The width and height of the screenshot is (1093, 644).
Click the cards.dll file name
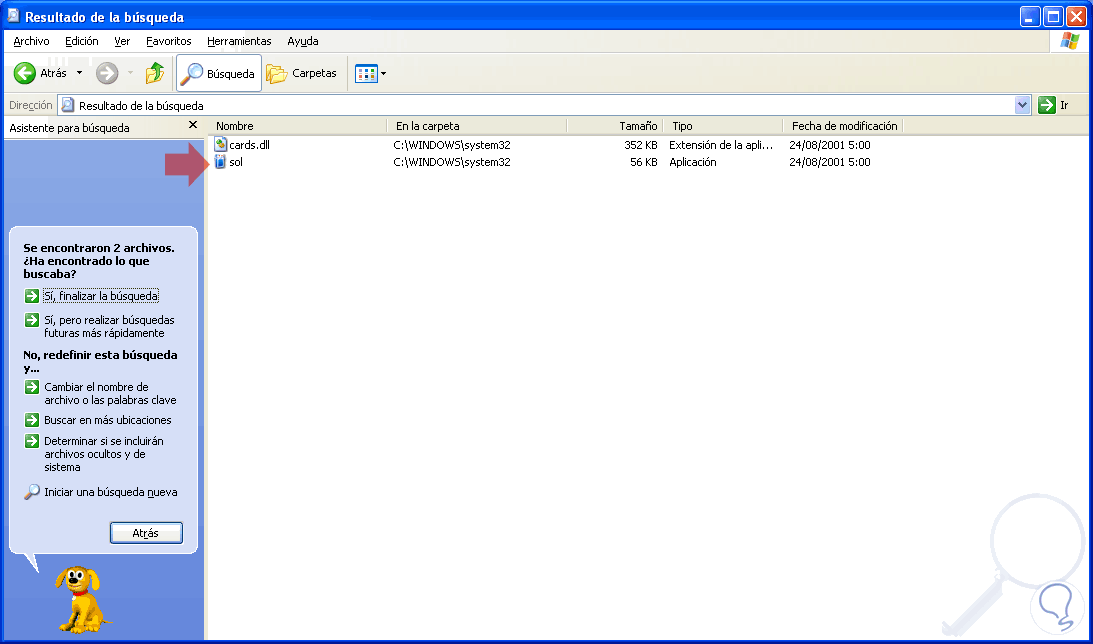250,145
